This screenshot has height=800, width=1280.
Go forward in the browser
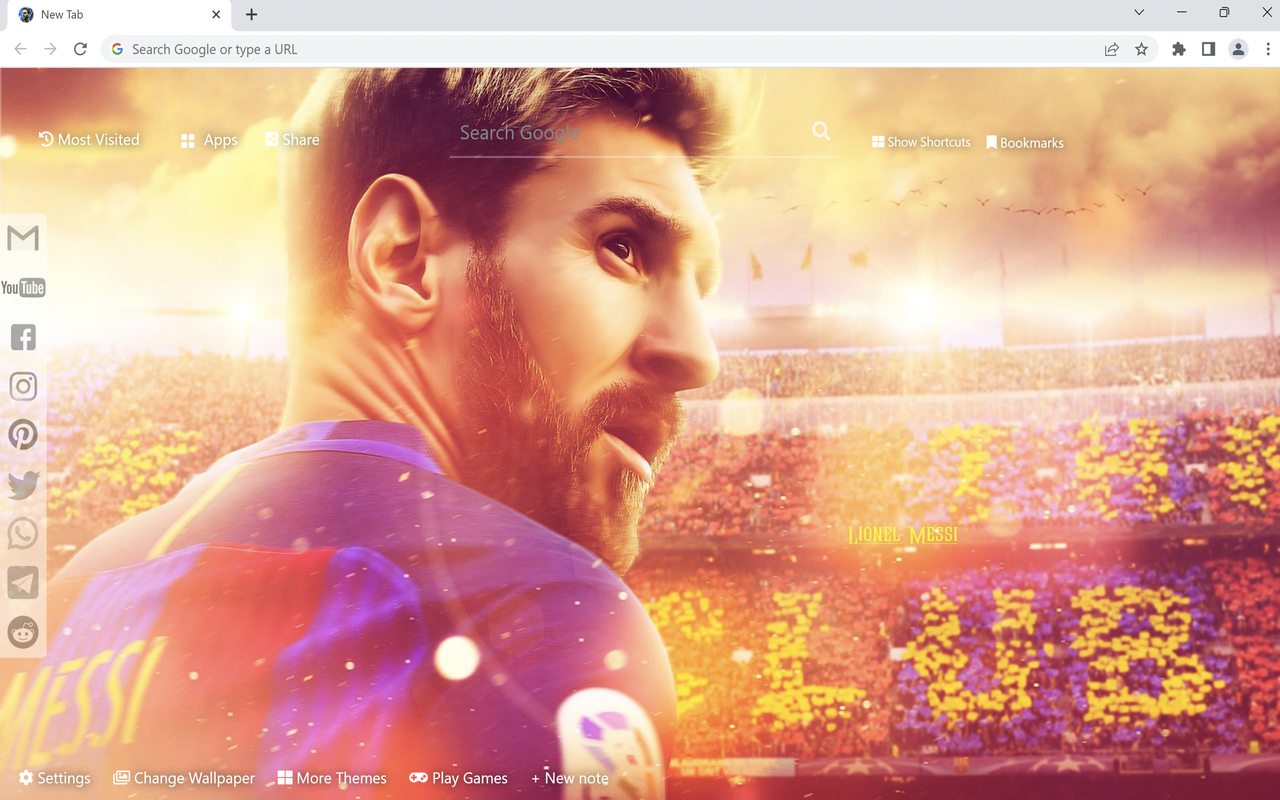(50, 49)
